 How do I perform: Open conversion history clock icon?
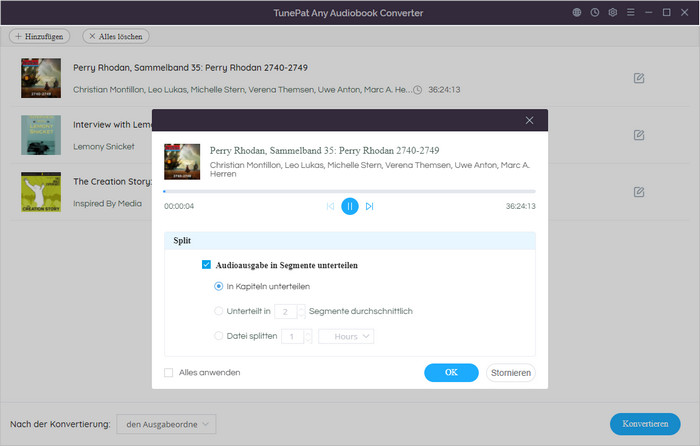click(x=595, y=13)
